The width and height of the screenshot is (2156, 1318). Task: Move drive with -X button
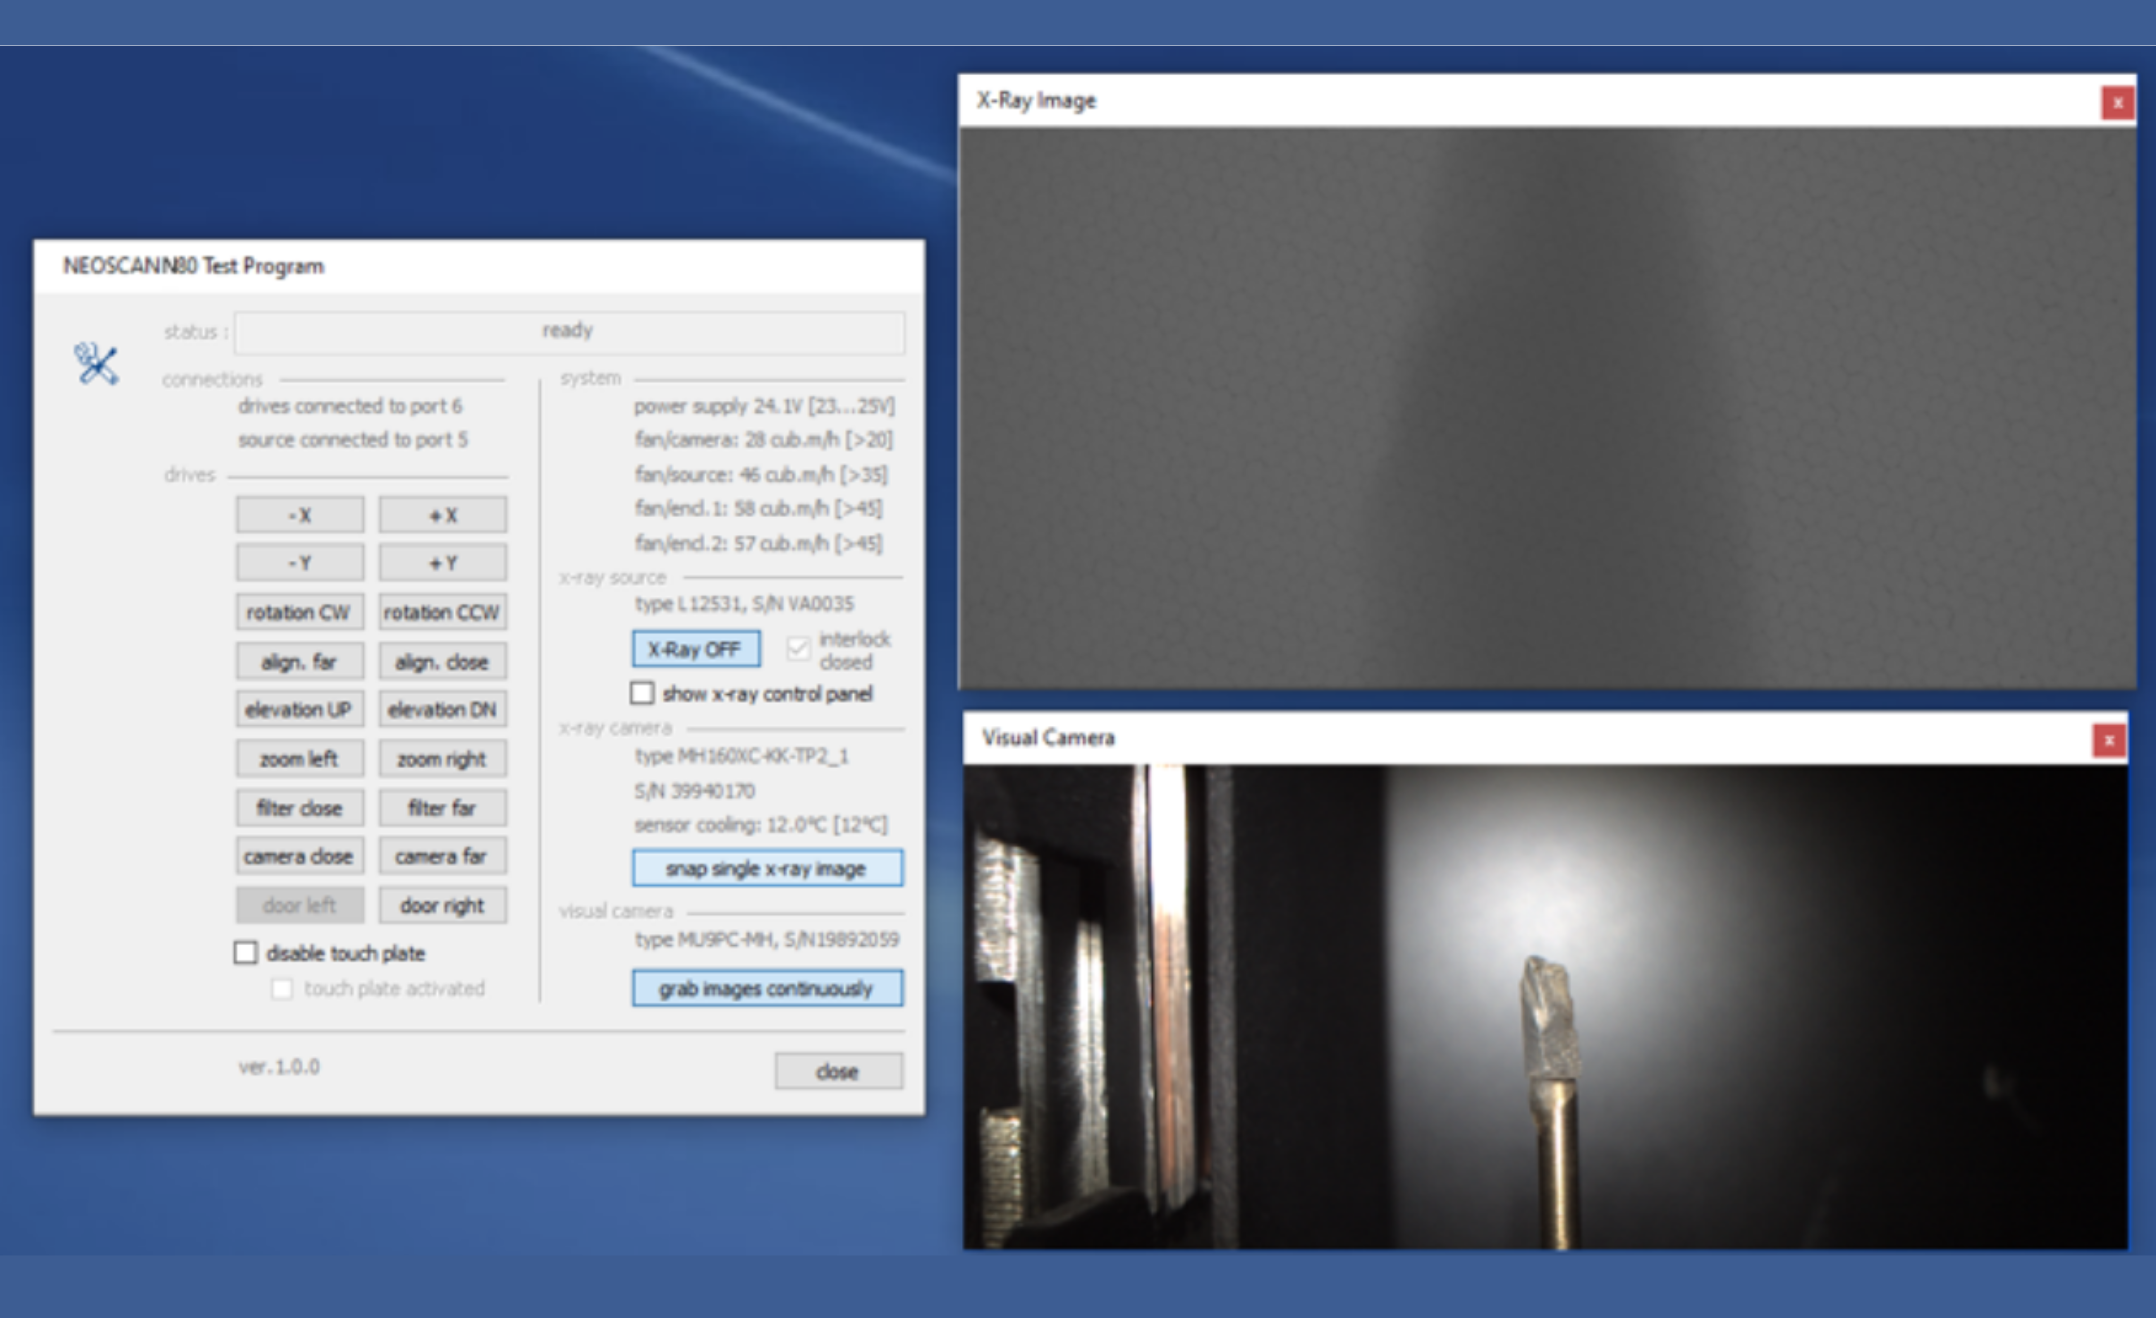pyautogui.click(x=300, y=515)
